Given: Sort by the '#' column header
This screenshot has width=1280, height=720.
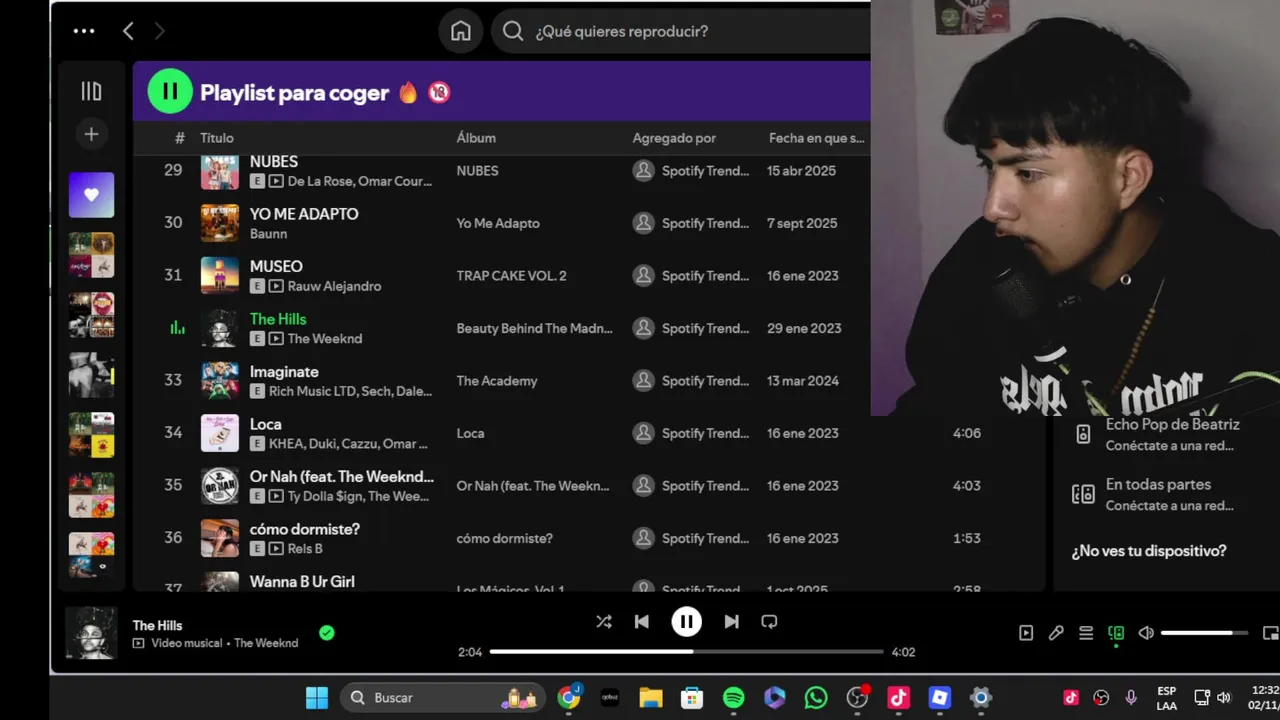Looking at the screenshot, I should click(x=180, y=138).
